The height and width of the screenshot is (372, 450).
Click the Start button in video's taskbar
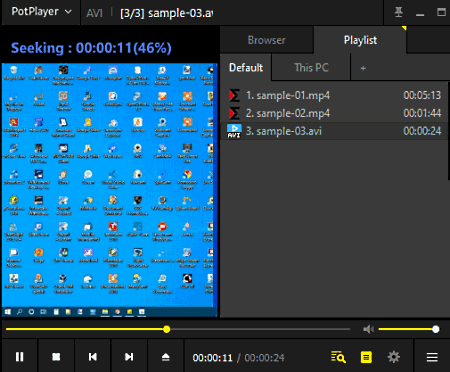click(8, 312)
